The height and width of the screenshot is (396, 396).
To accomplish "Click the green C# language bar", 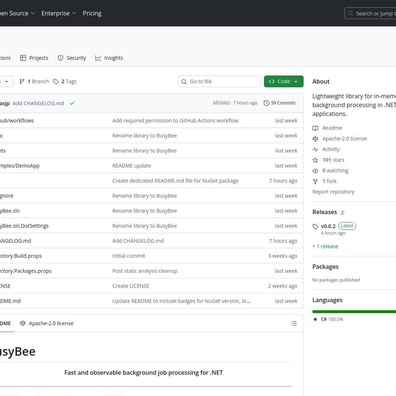I will pos(354,312).
